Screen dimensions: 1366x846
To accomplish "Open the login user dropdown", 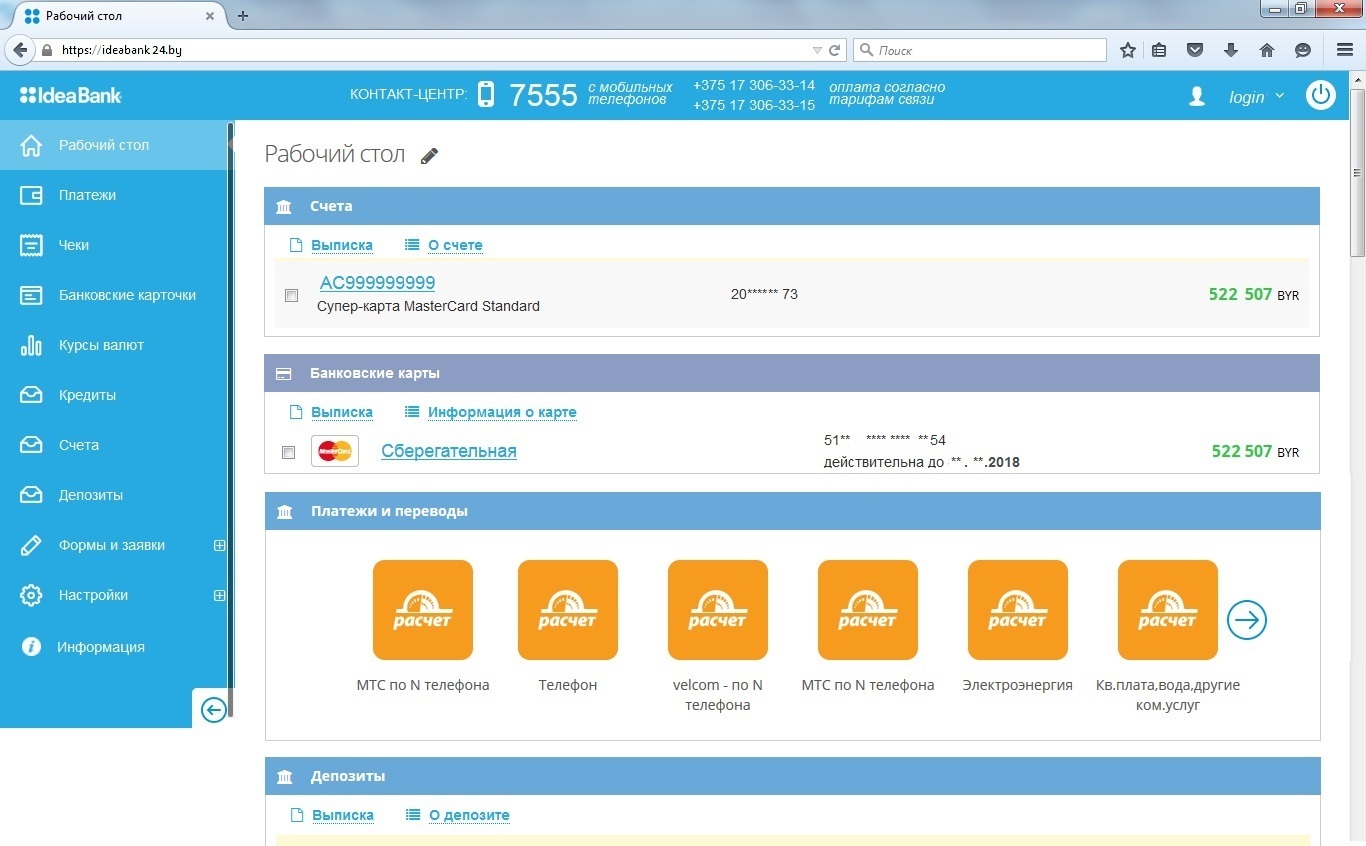I will tap(1255, 97).
